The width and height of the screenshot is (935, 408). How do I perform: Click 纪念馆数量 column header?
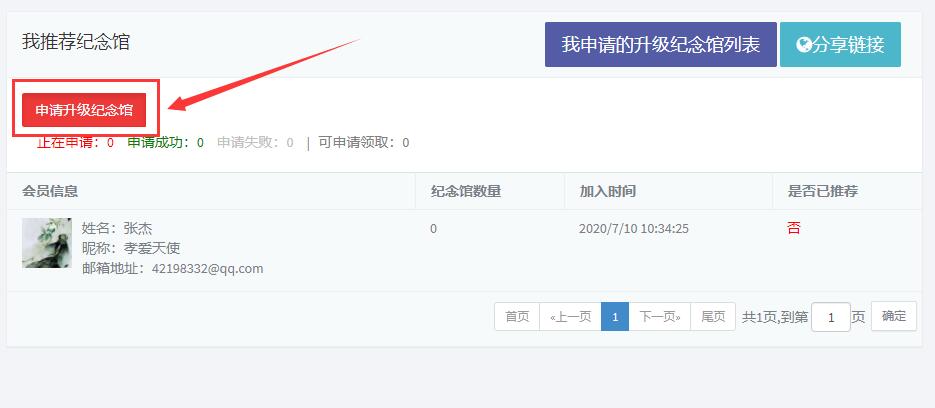coord(466,191)
